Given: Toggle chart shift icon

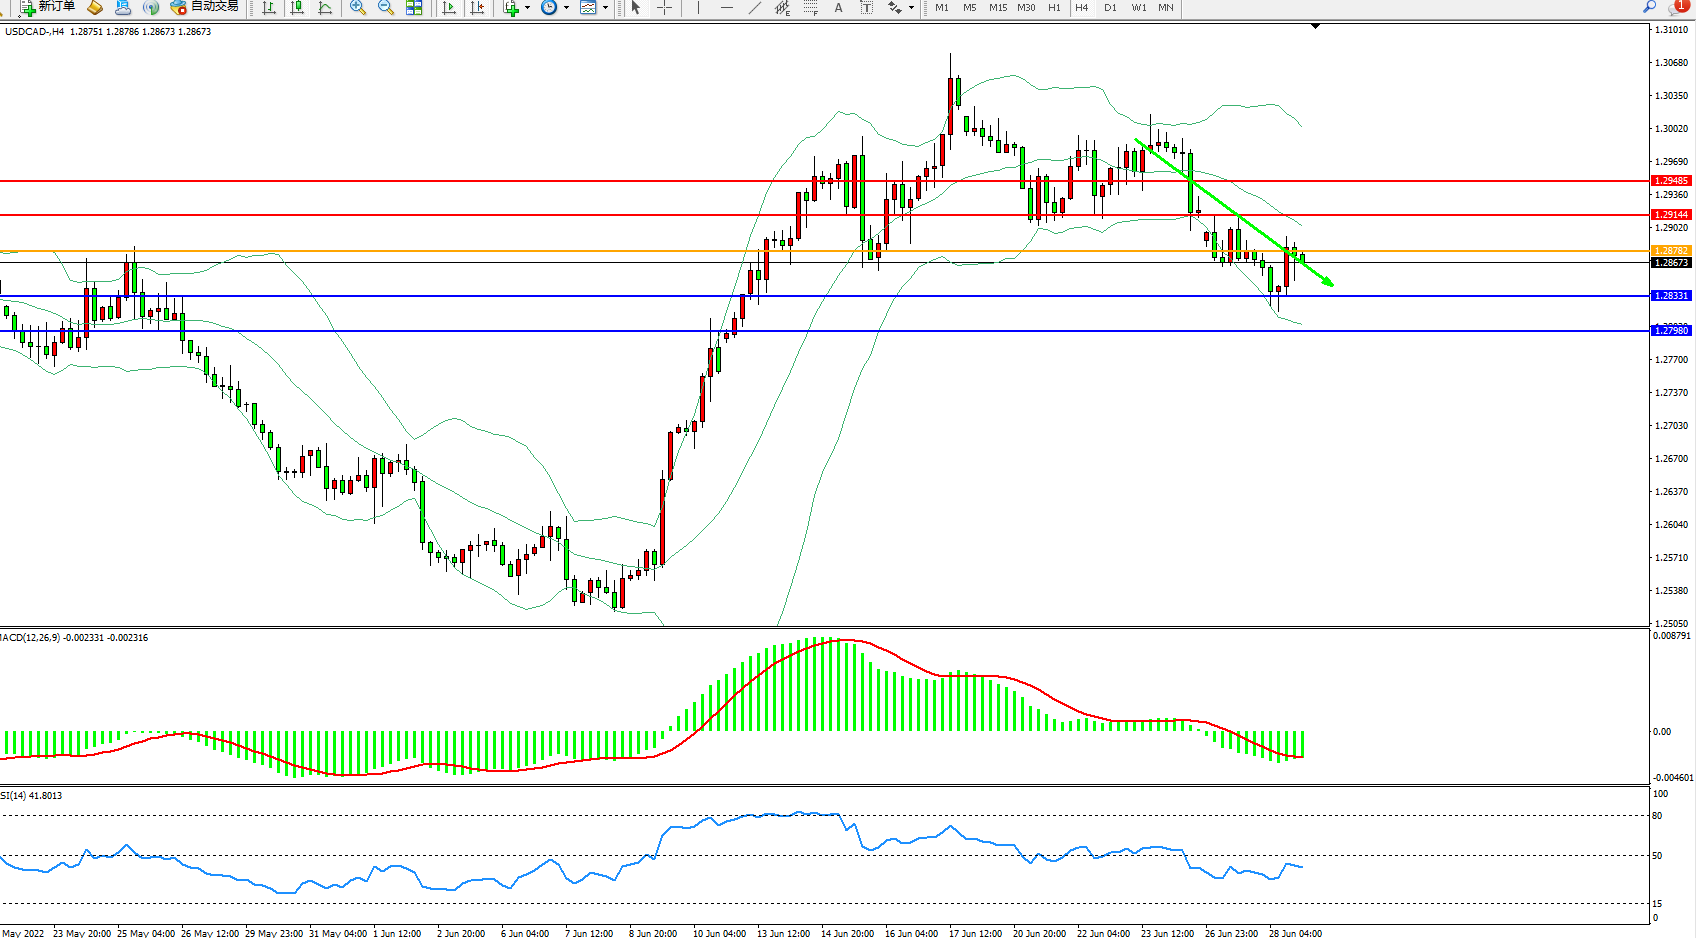Looking at the screenshot, I should (477, 8).
